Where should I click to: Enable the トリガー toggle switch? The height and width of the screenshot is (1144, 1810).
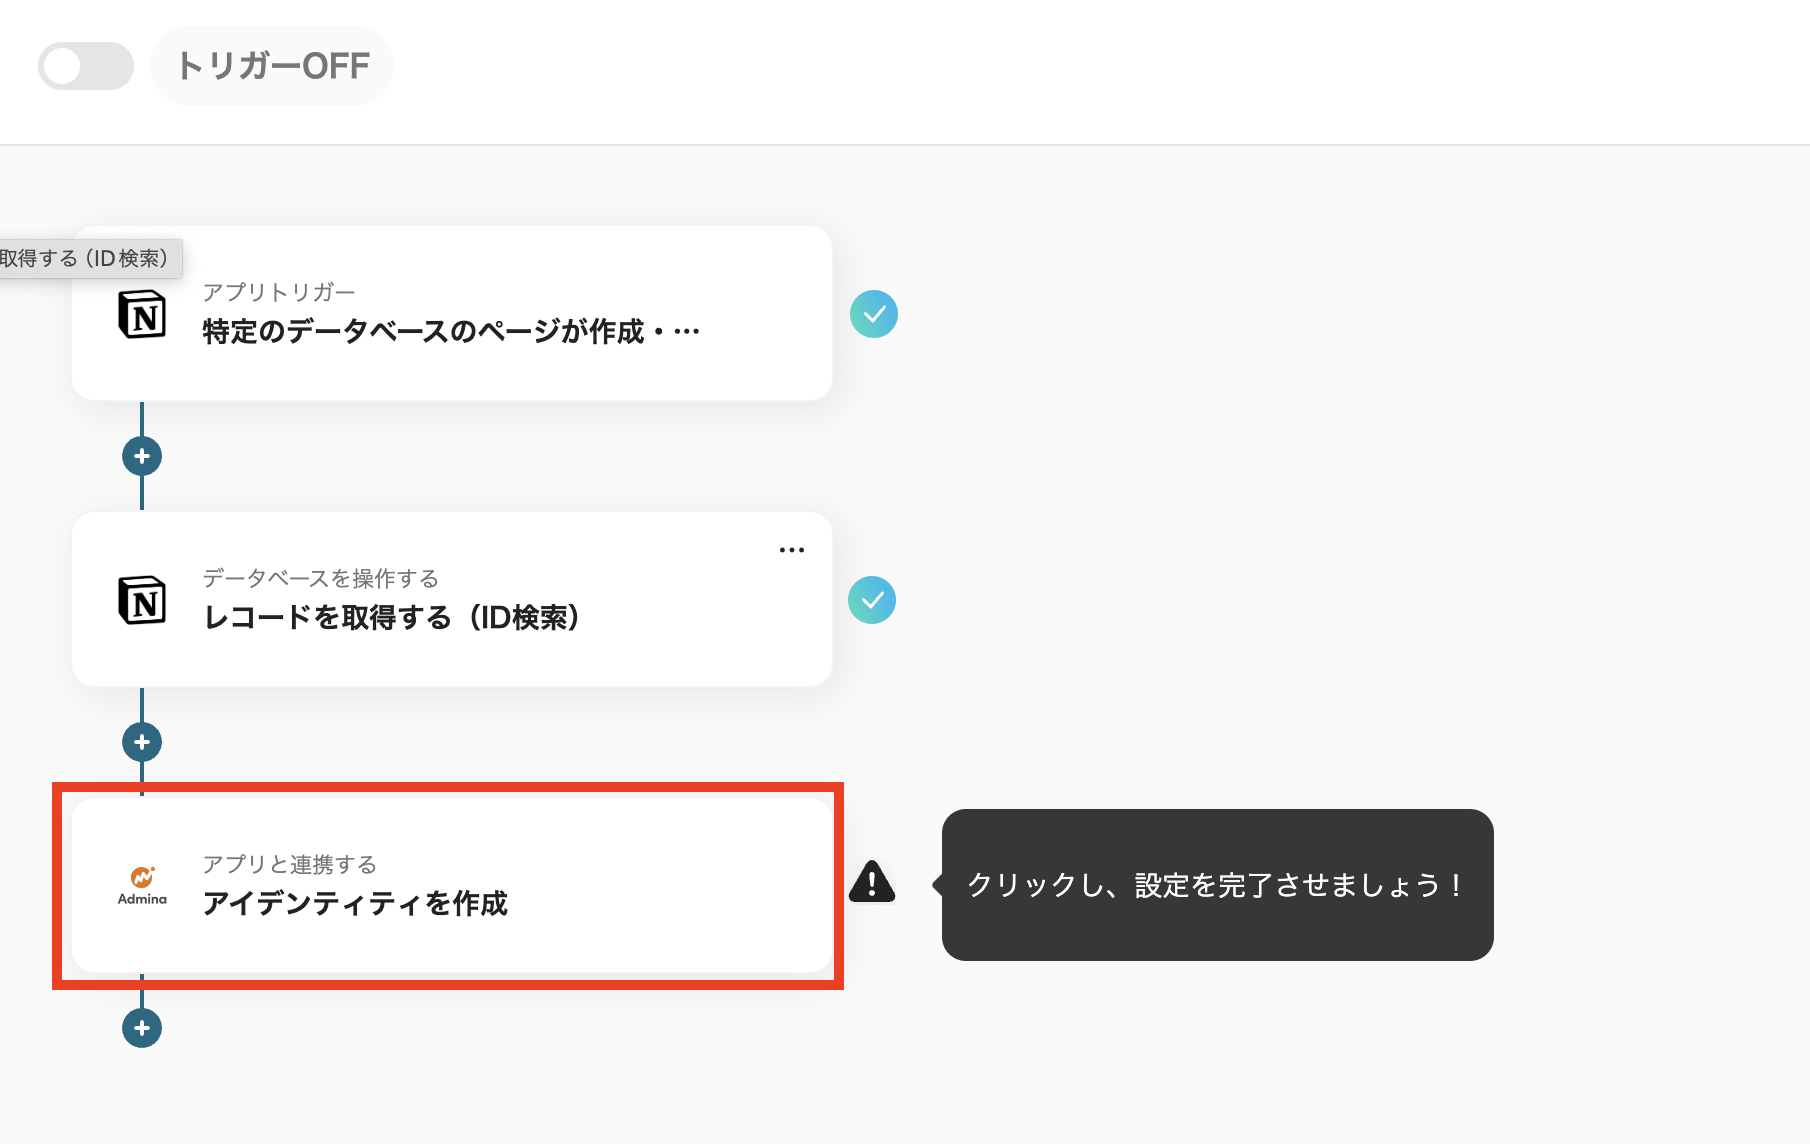[85, 66]
